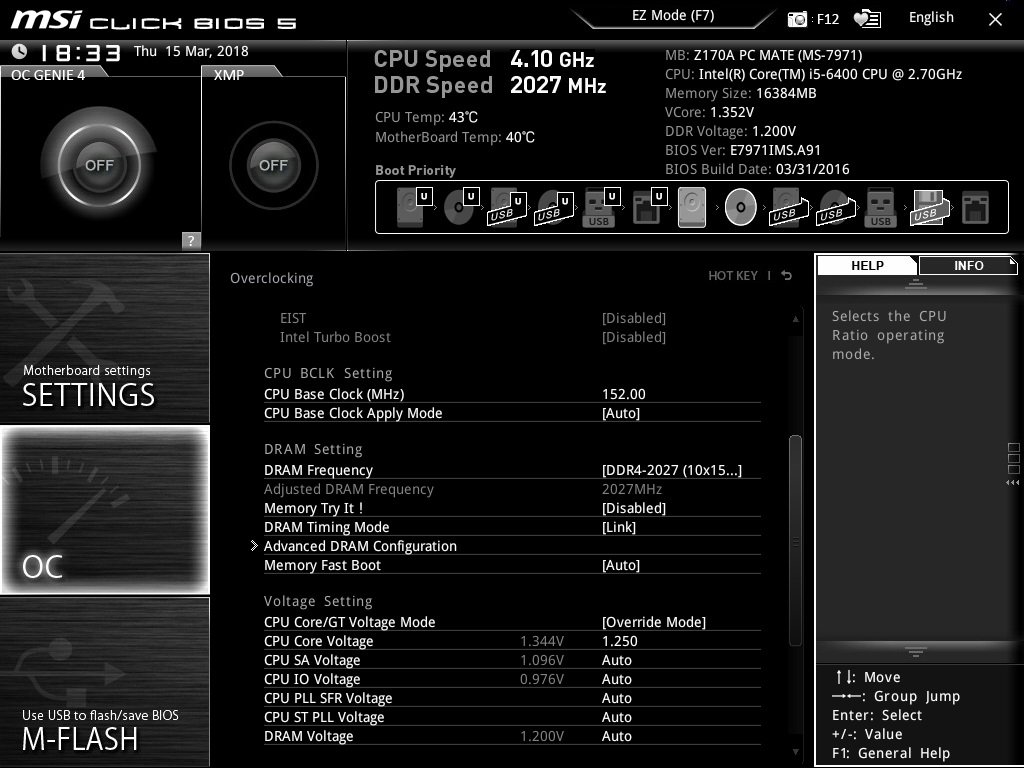
Task: Click the side panel expand arrows at right edge
Action: (1012, 483)
